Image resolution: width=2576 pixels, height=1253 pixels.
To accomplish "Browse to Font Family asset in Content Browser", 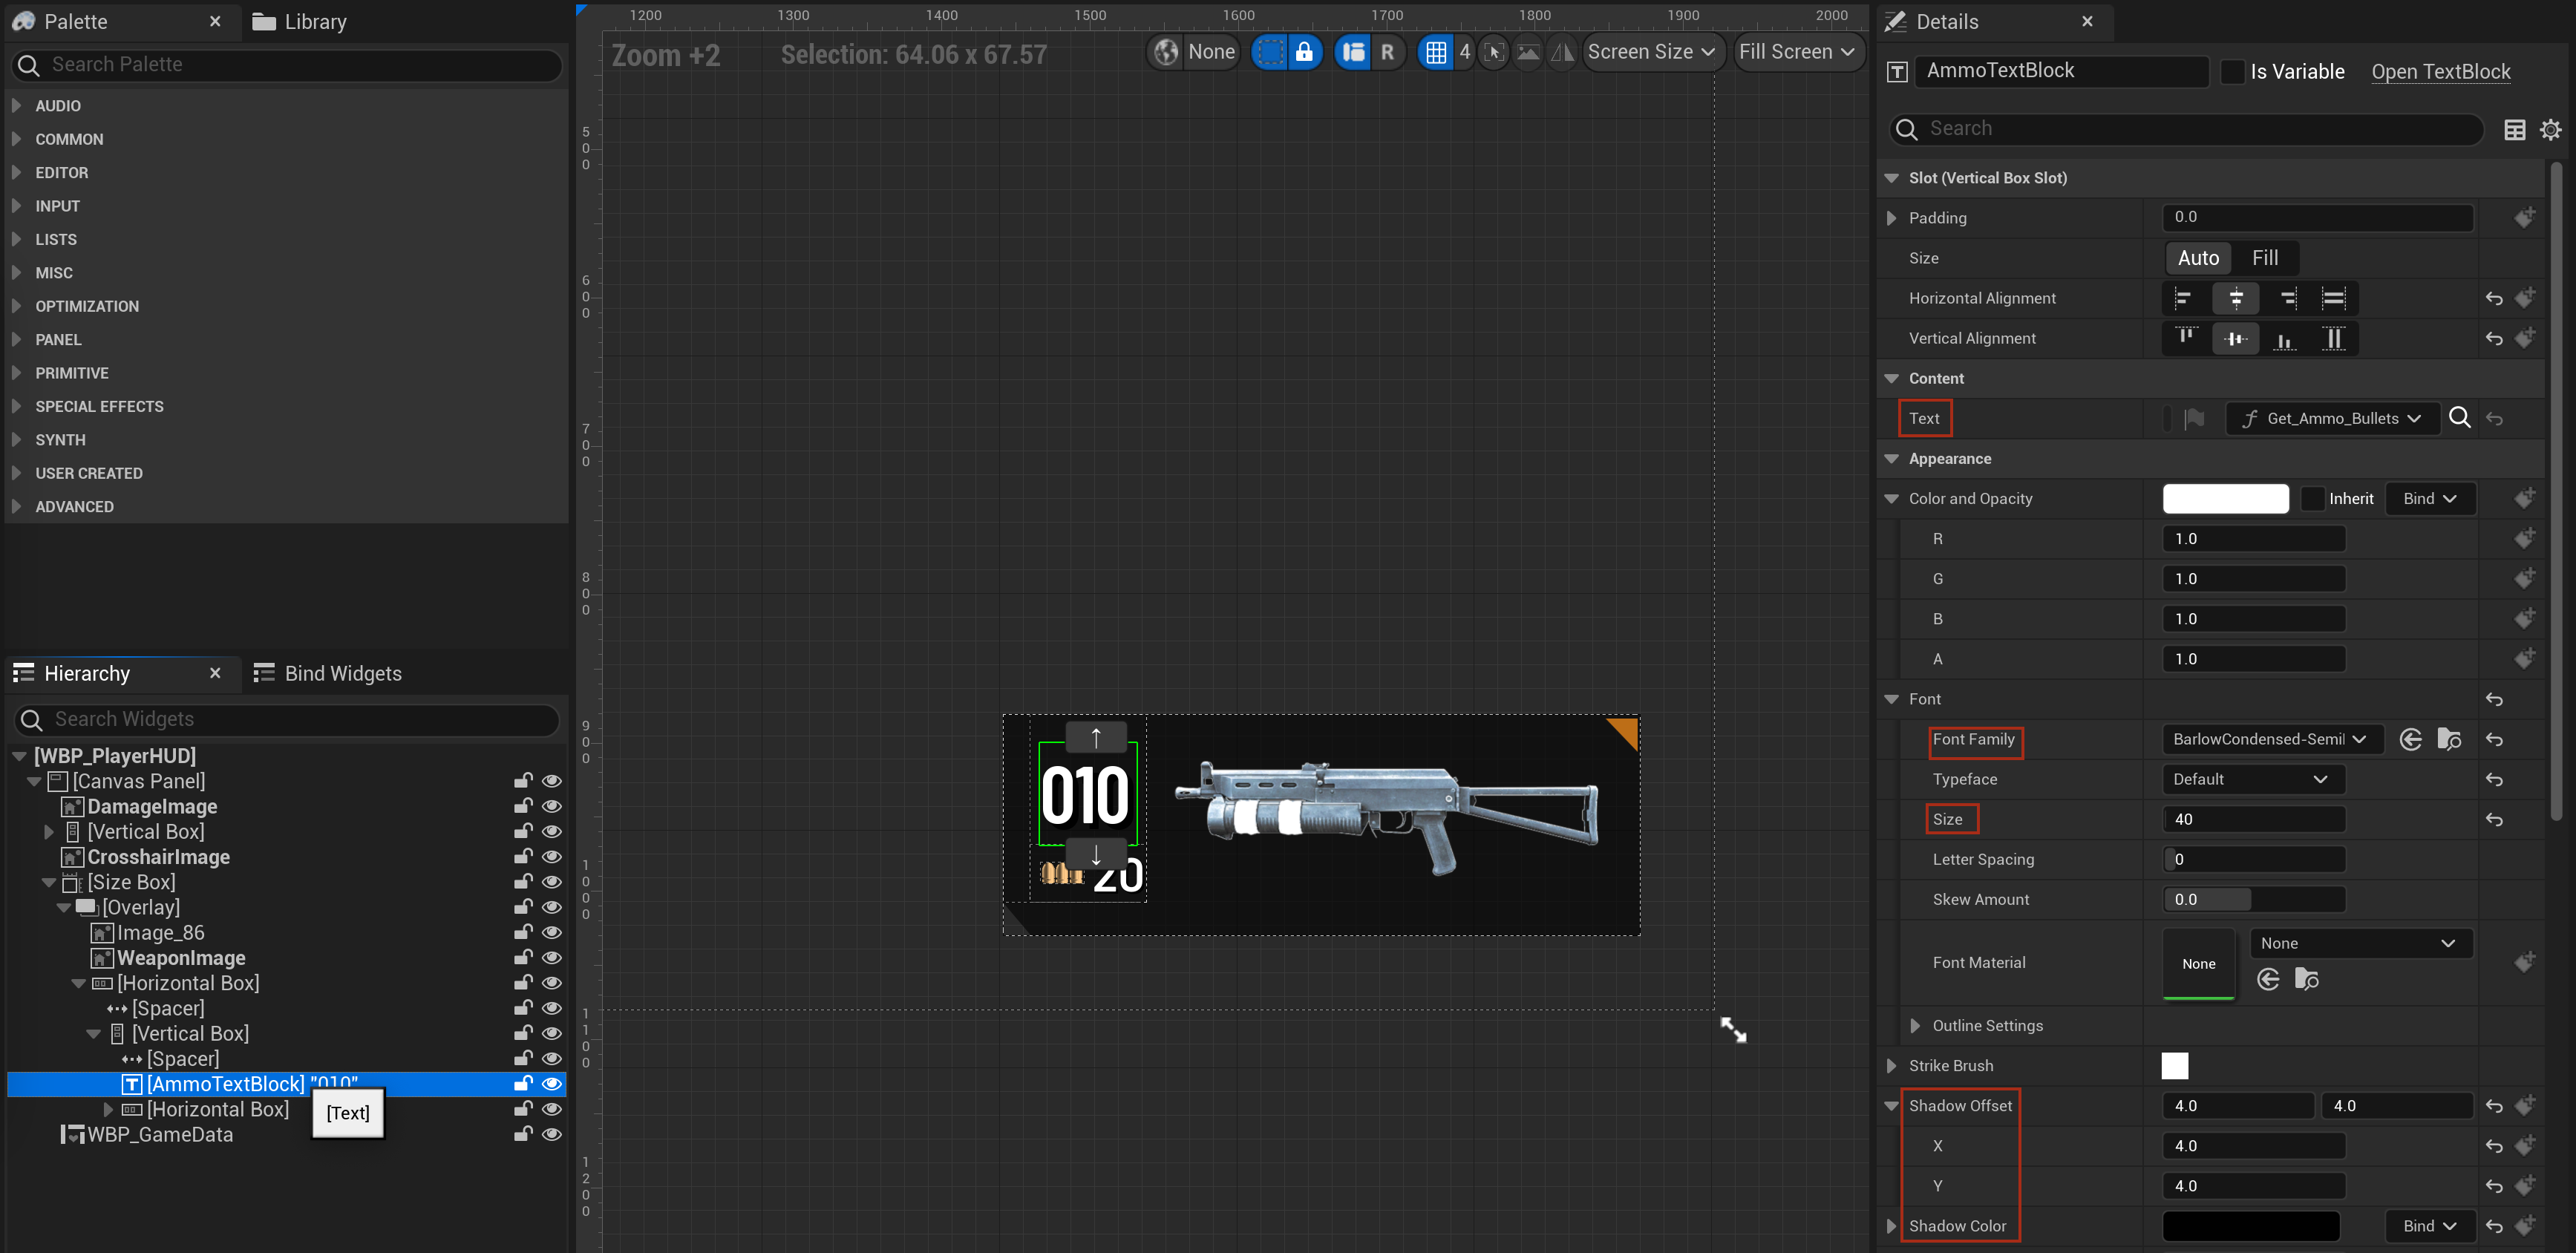I will click(x=2449, y=739).
